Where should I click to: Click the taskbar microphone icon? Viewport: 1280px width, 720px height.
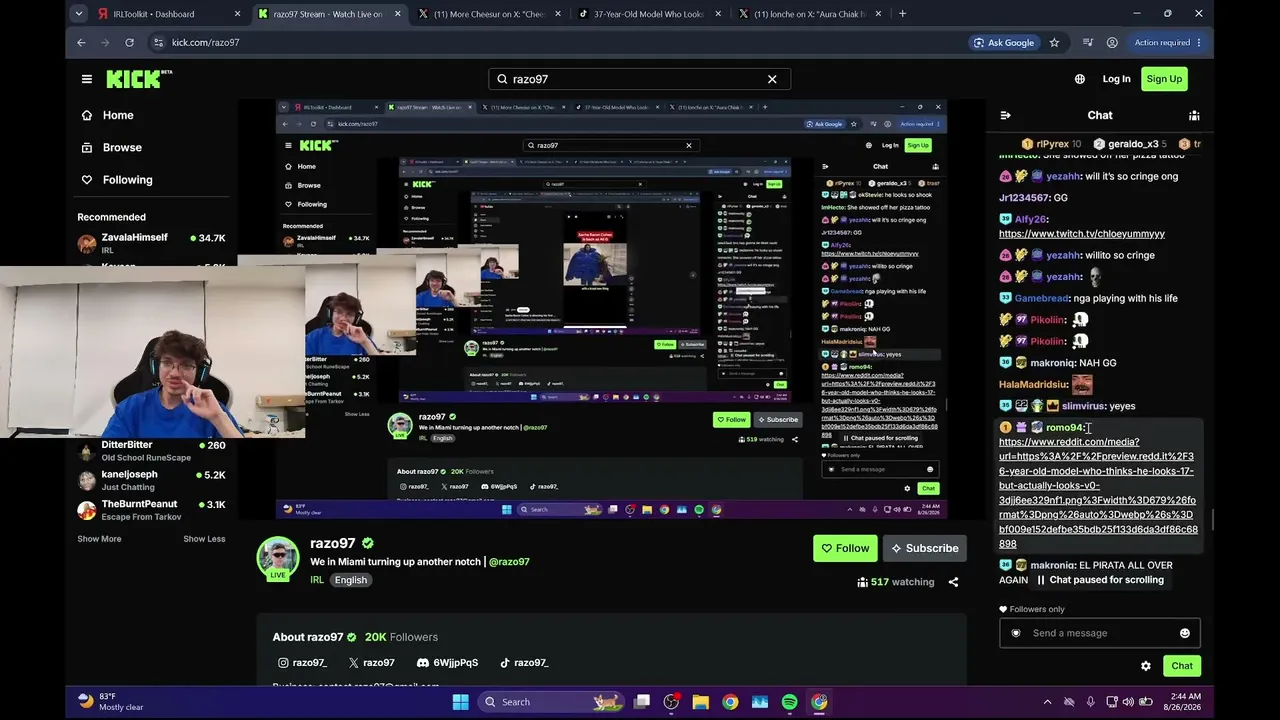click(x=1090, y=702)
